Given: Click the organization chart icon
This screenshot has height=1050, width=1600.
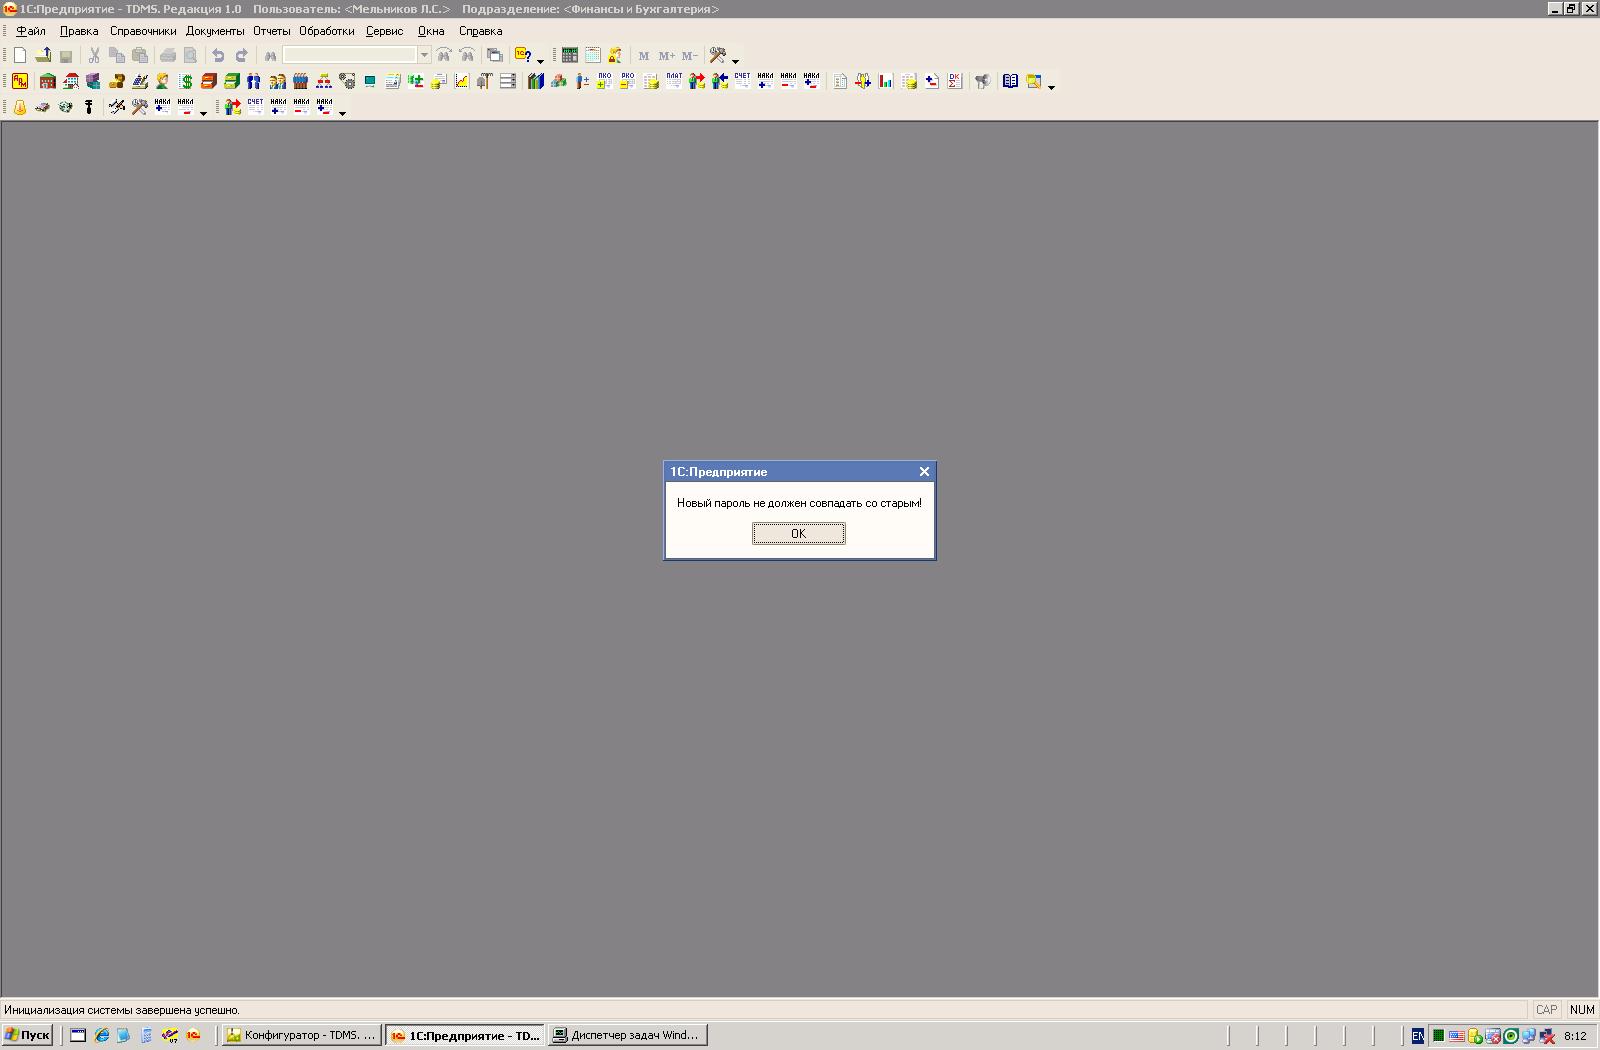Looking at the screenshot, I should [324, 81].
